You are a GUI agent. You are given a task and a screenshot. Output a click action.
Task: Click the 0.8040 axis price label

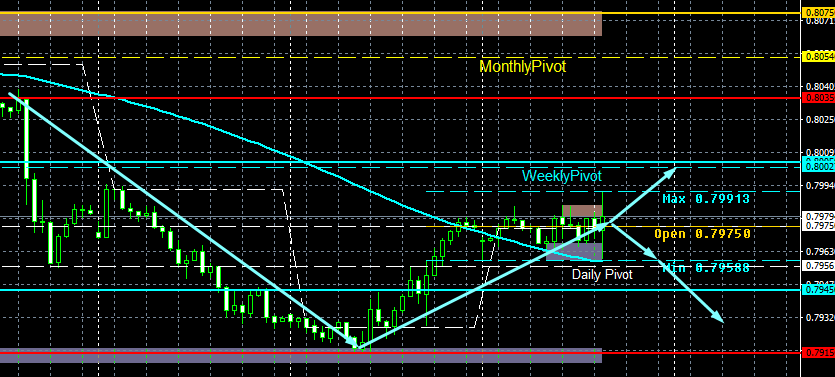pos(820,86)
